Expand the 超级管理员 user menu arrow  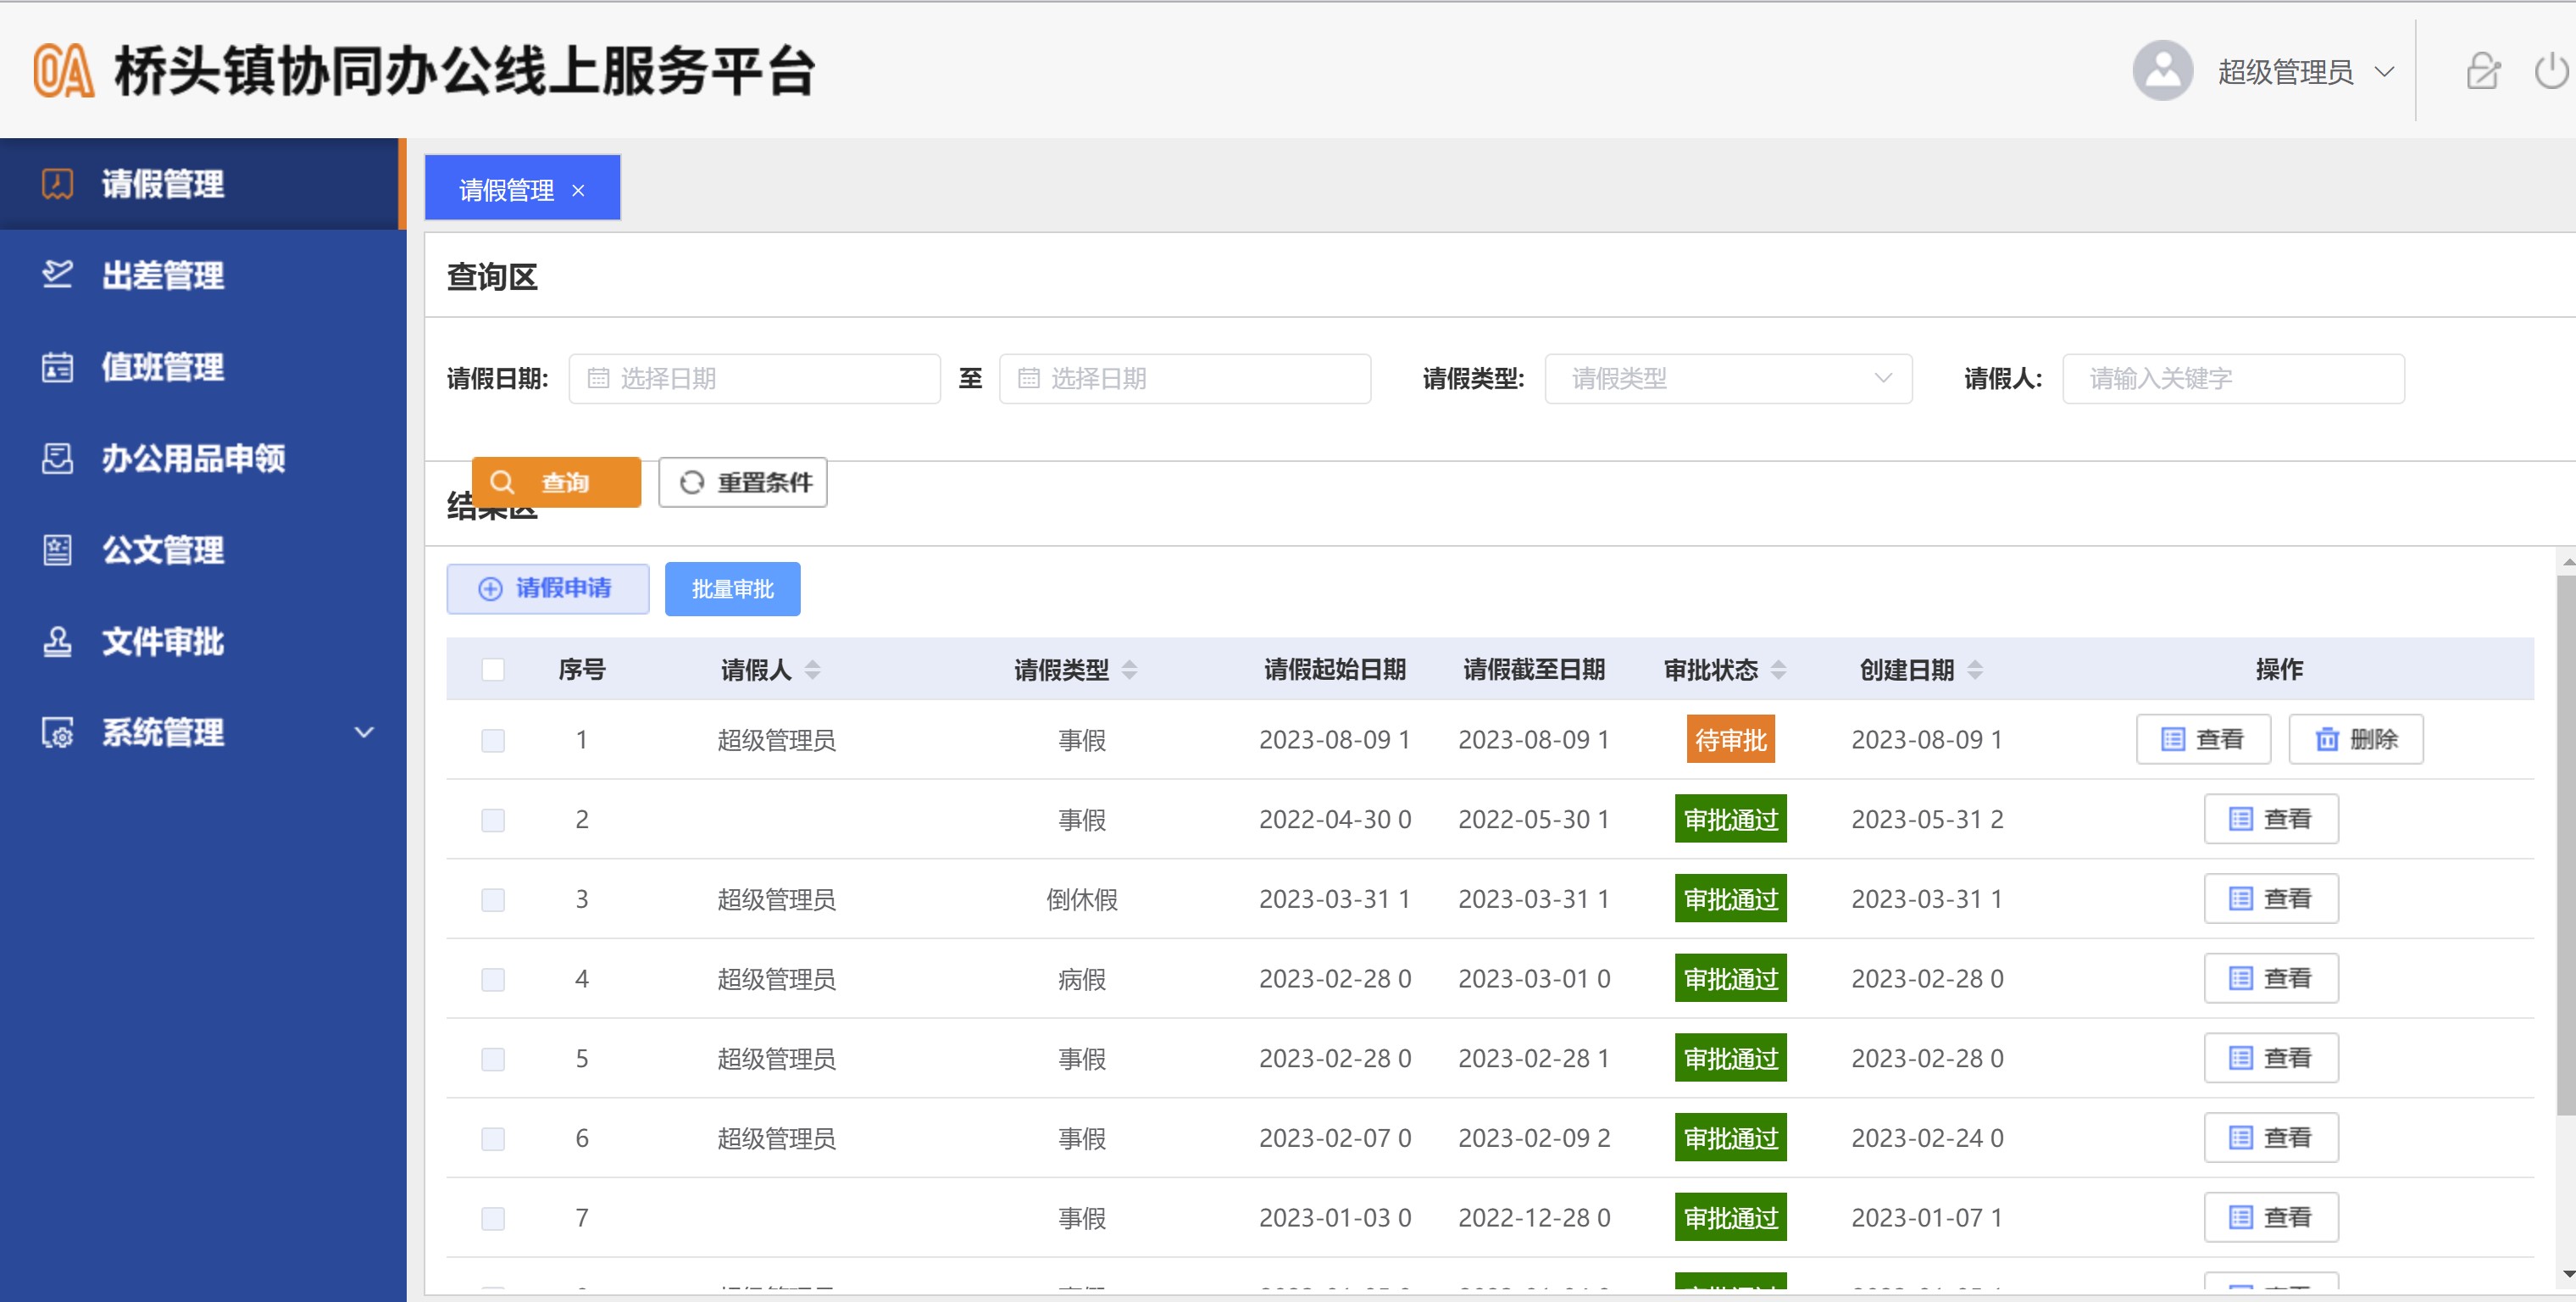[2385, 72]
